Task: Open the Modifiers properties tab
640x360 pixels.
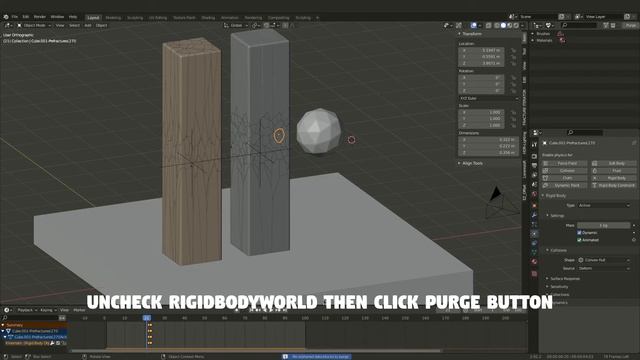Action: (x=534, y=215)
